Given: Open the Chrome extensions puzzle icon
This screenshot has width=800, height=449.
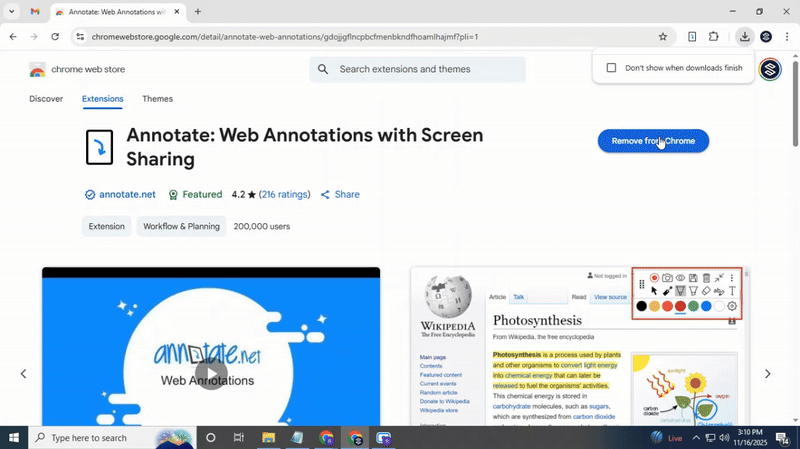Looking at the screenshot, I should pos(714,37).
